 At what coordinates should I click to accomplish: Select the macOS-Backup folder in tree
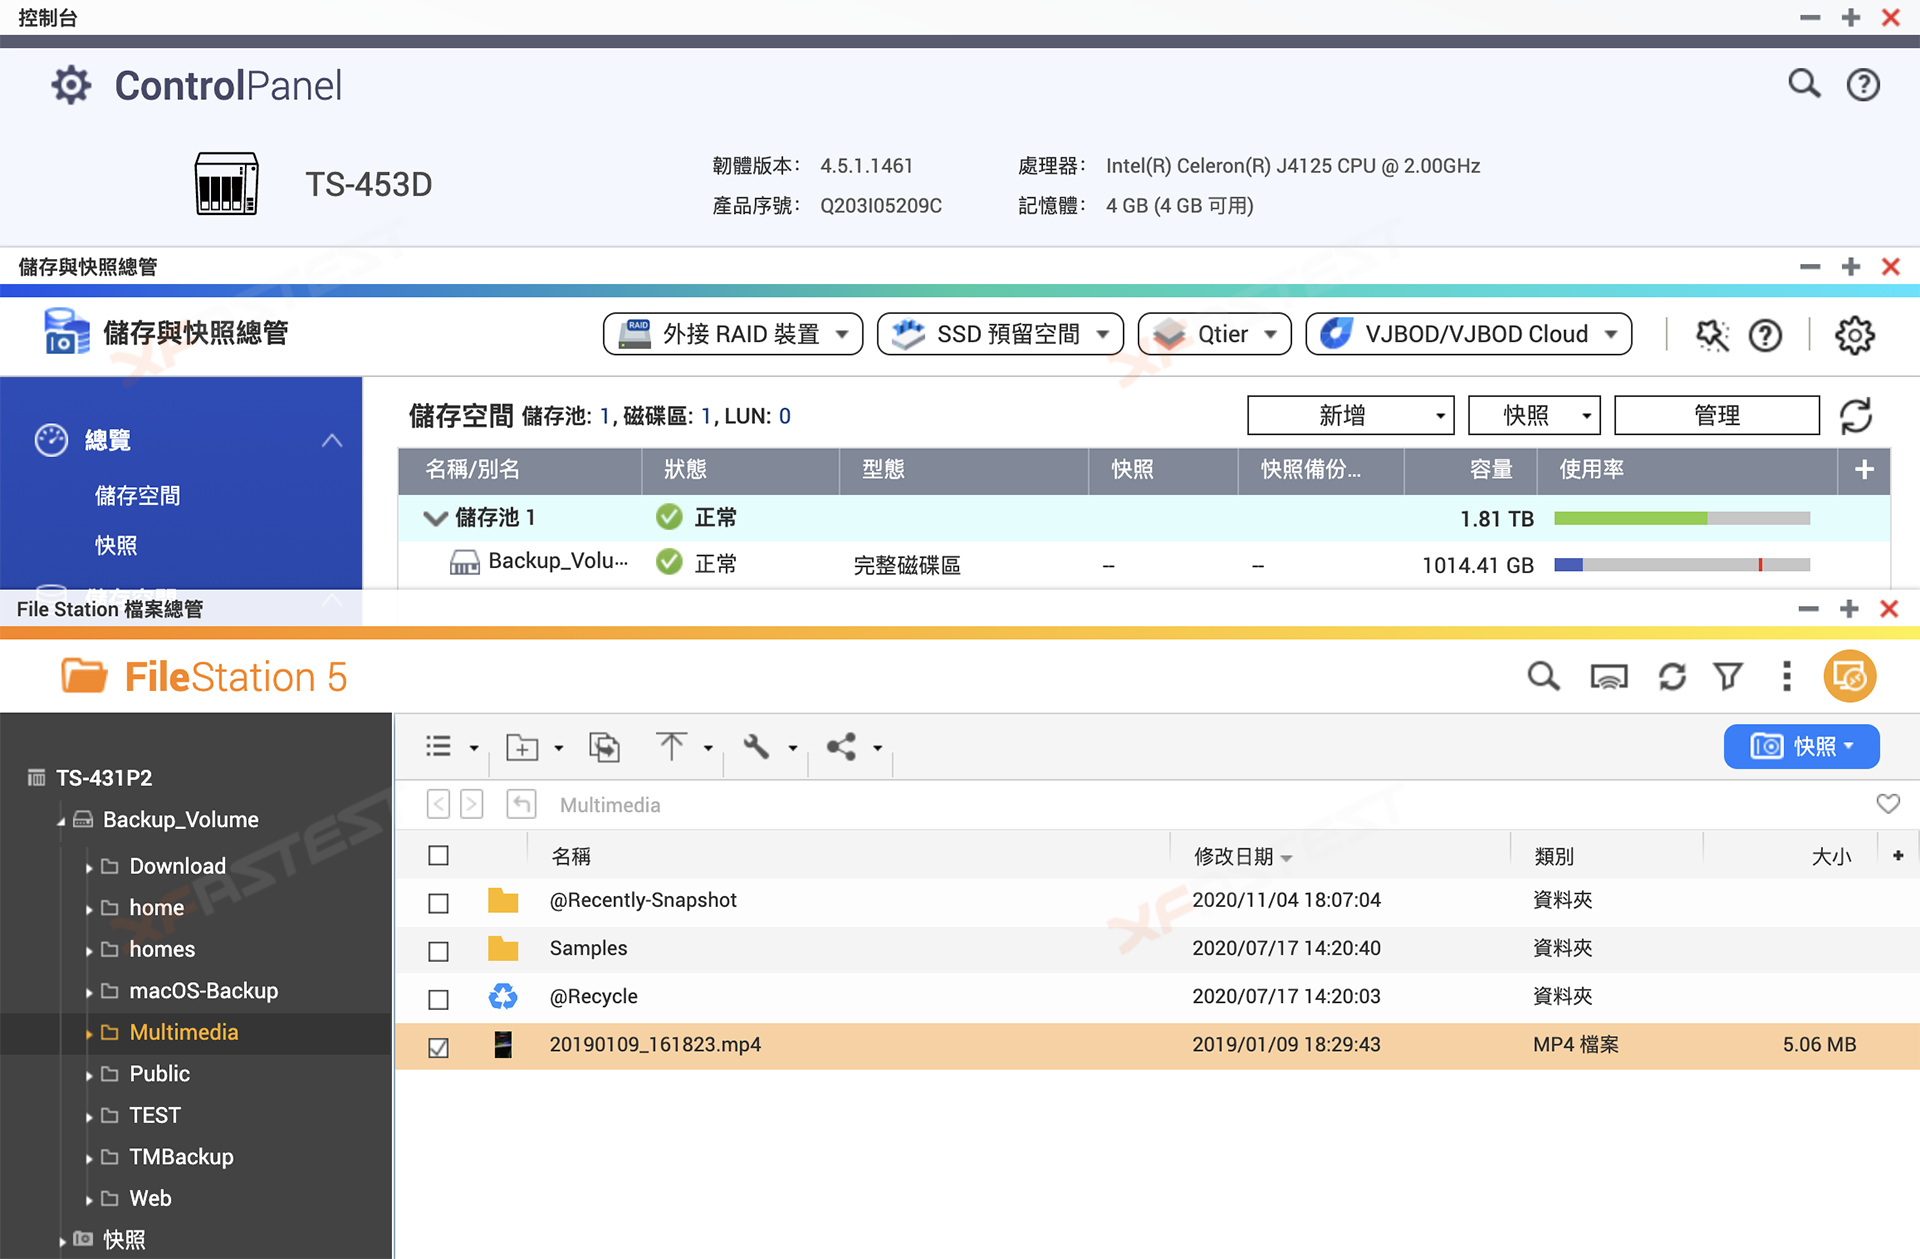coord(204,991)
